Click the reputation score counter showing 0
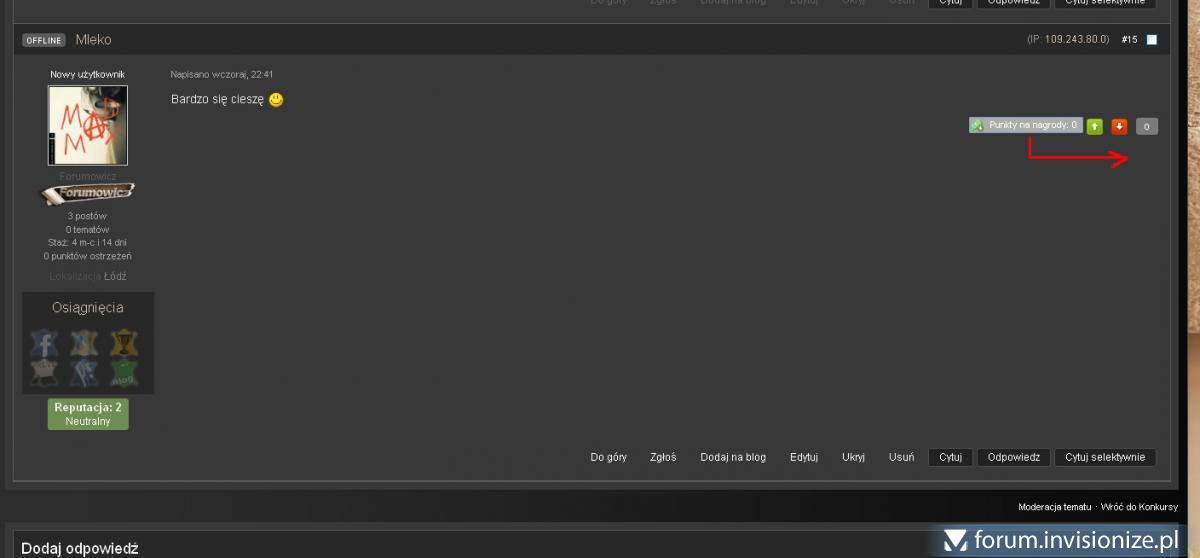The height and width of the screenshot is (558, 1200). [x=1147, y=126]
